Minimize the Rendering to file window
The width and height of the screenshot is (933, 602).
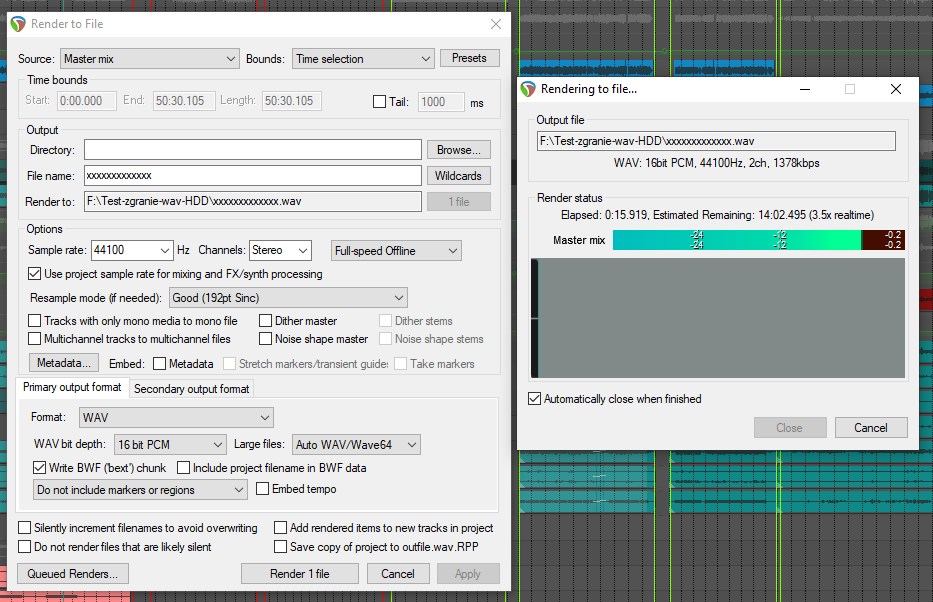point(804,89)
